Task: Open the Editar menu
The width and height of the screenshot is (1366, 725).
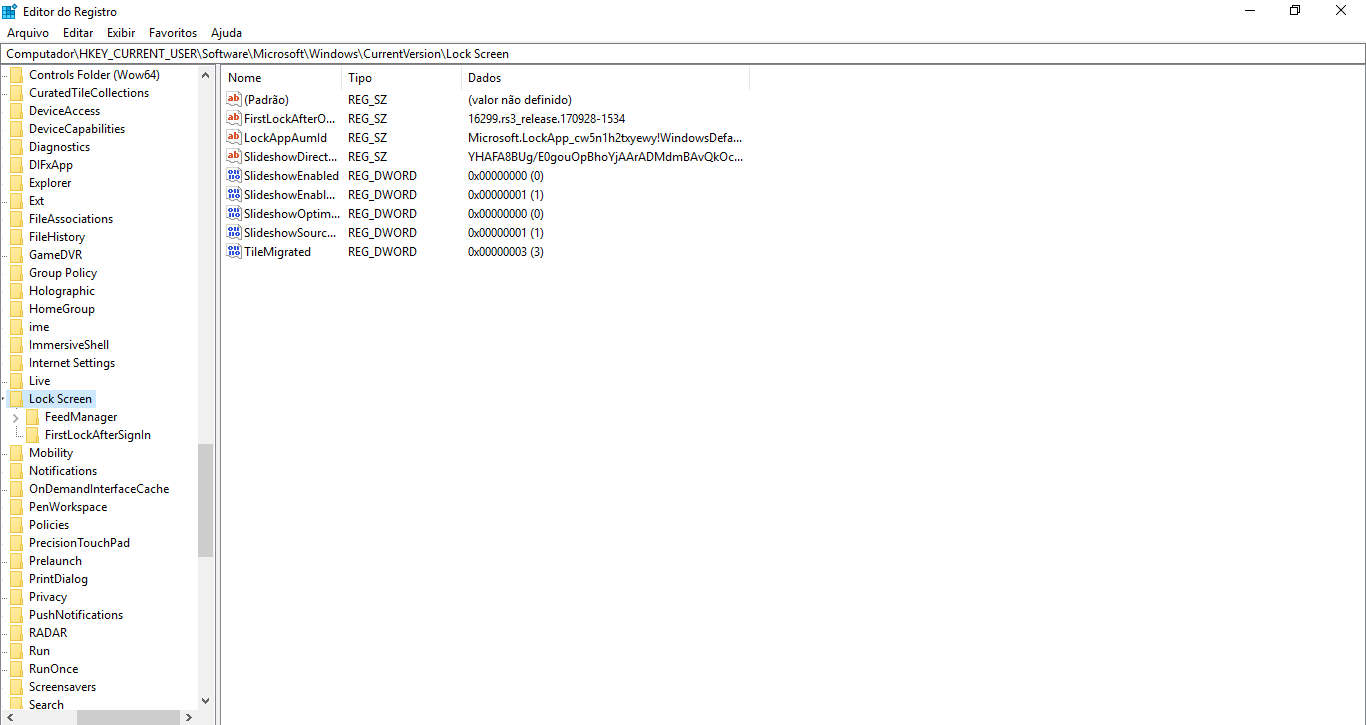Action: click(x=78, y=33)
